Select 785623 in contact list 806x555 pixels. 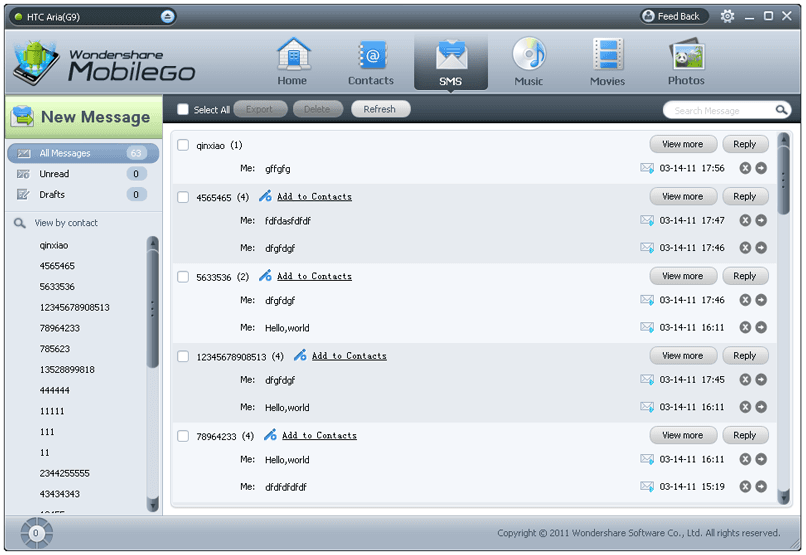tap(54, 348)
